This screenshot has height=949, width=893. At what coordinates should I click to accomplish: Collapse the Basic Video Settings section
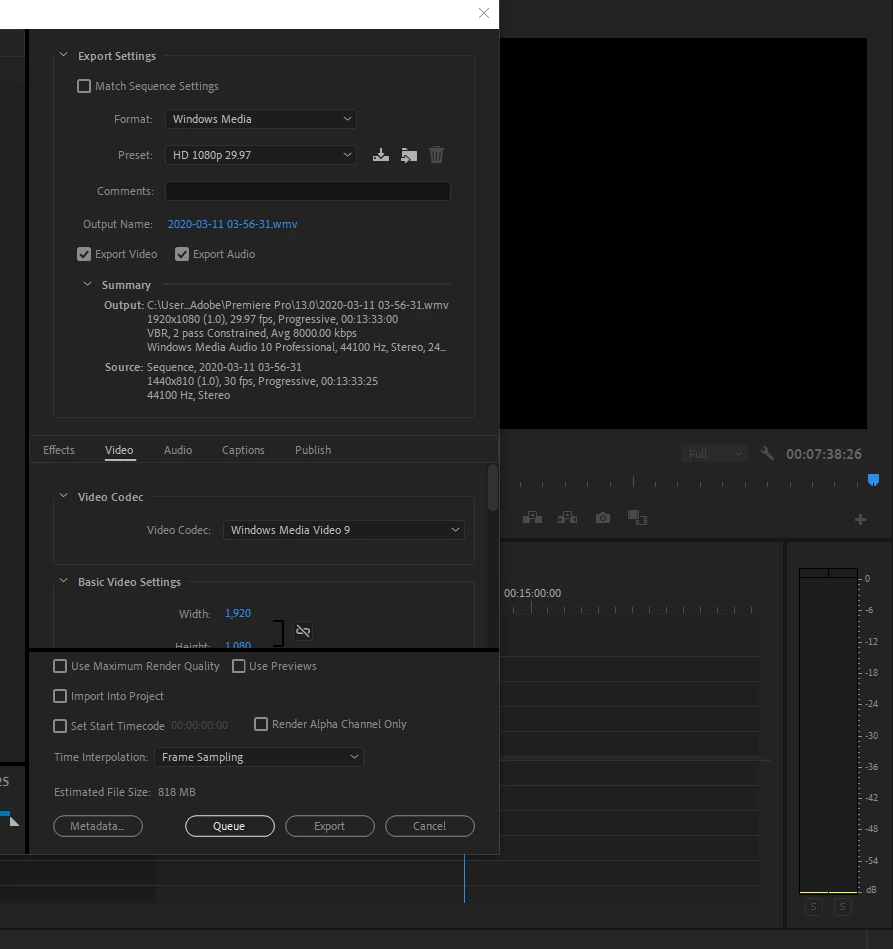(x=64, y=581)
